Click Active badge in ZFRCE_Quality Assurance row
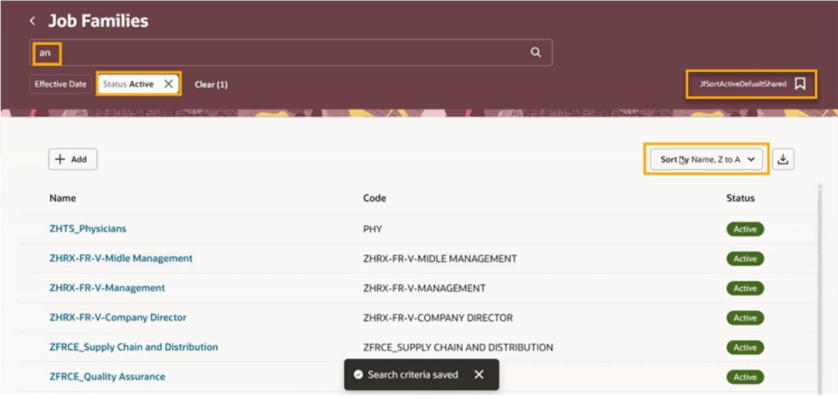The image size is (838, 399). coord(745,377)
